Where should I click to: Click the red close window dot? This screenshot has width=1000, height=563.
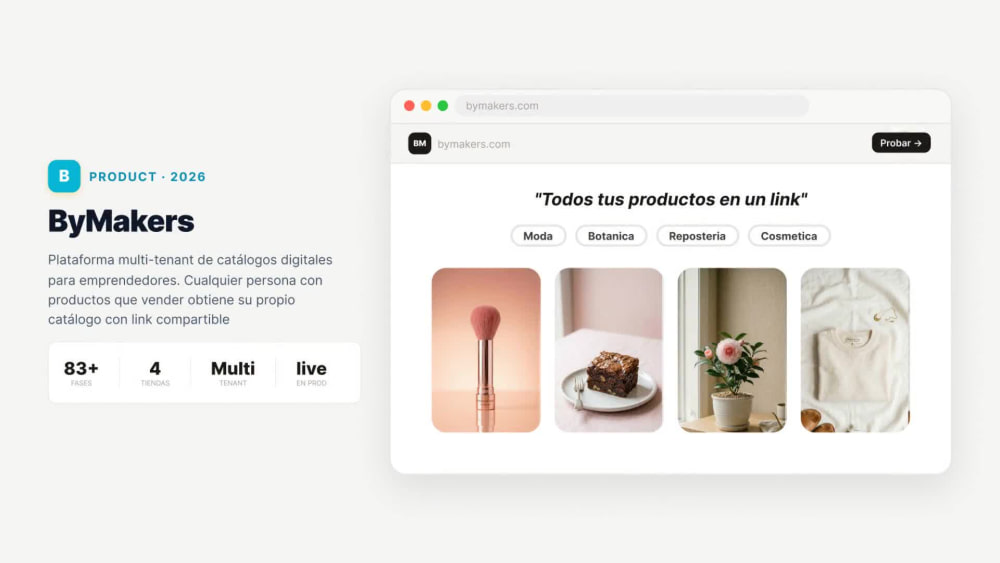click(409, 106)
